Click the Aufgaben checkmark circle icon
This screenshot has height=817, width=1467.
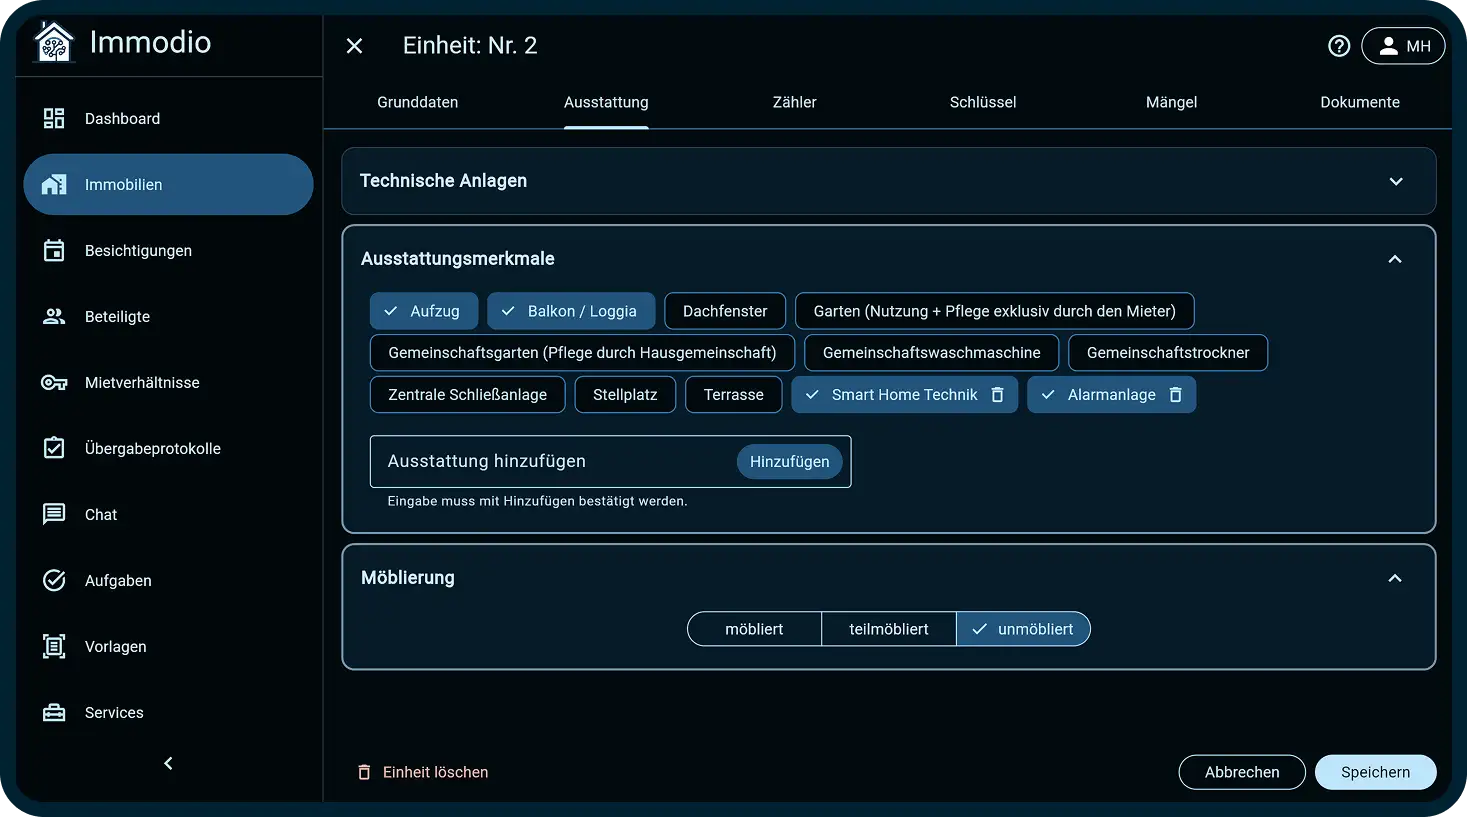54,580
